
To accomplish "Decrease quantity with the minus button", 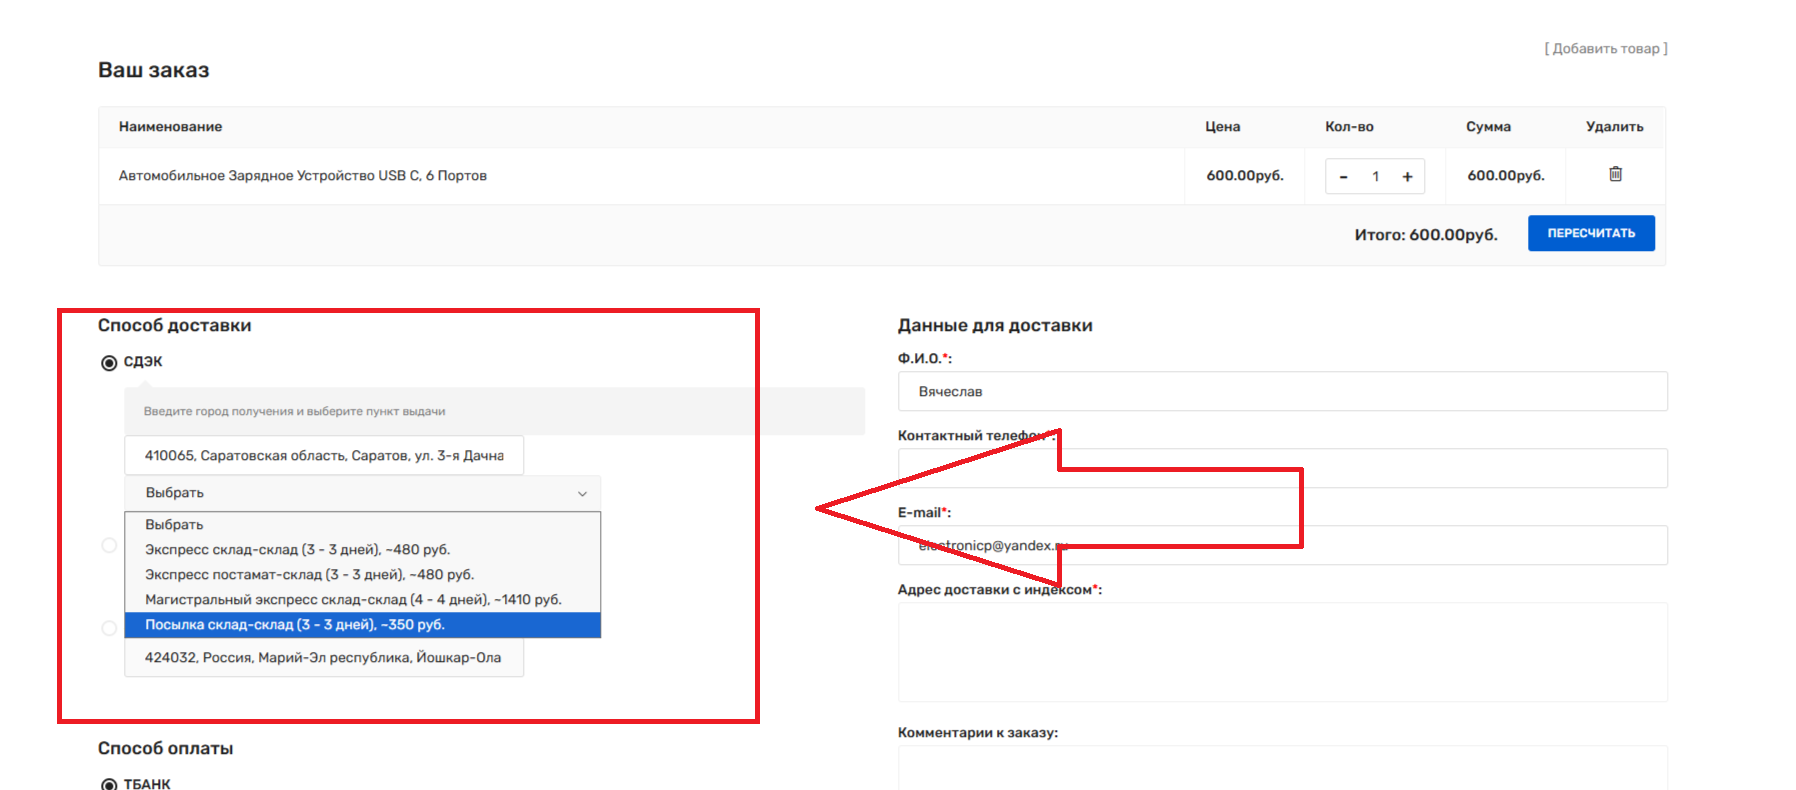I will [1343, 177].
